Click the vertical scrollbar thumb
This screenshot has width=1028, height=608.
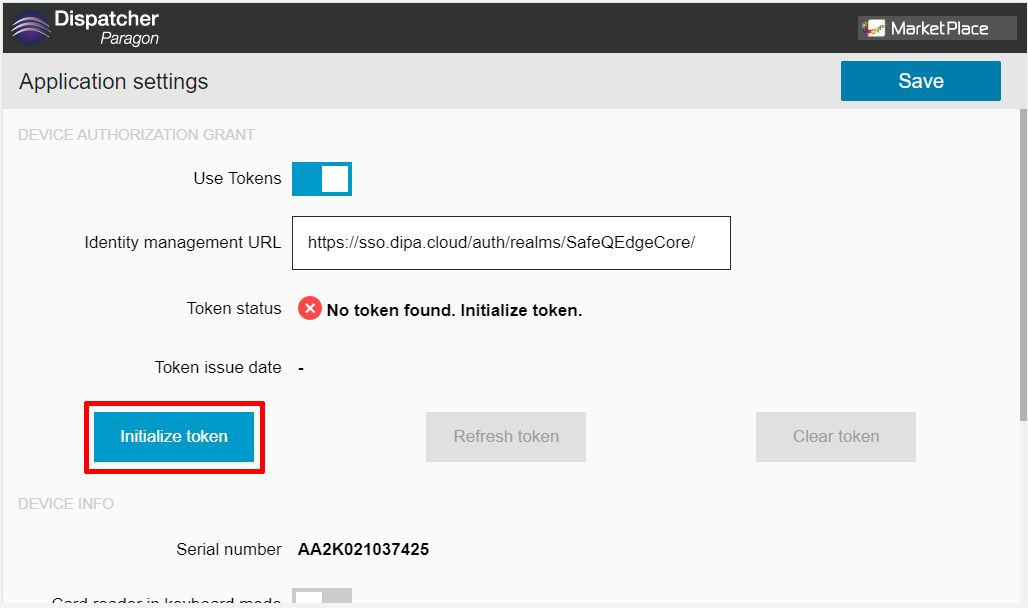(1023, 264)
